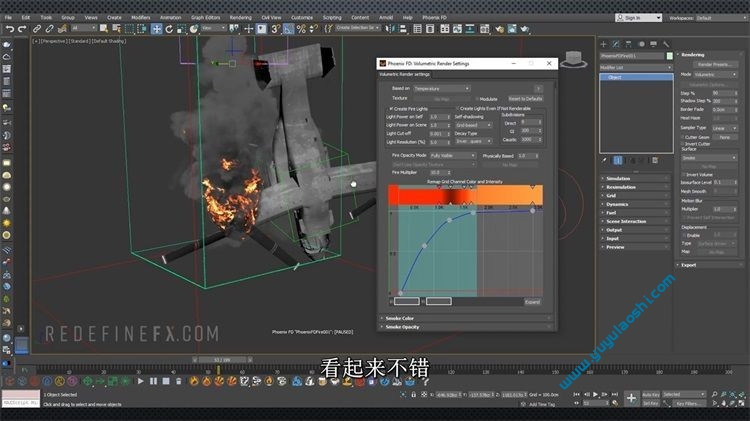Click the Sign In button
Image resolution: width=750 pixels, height=421 pixels.
[x=638, y=18]
